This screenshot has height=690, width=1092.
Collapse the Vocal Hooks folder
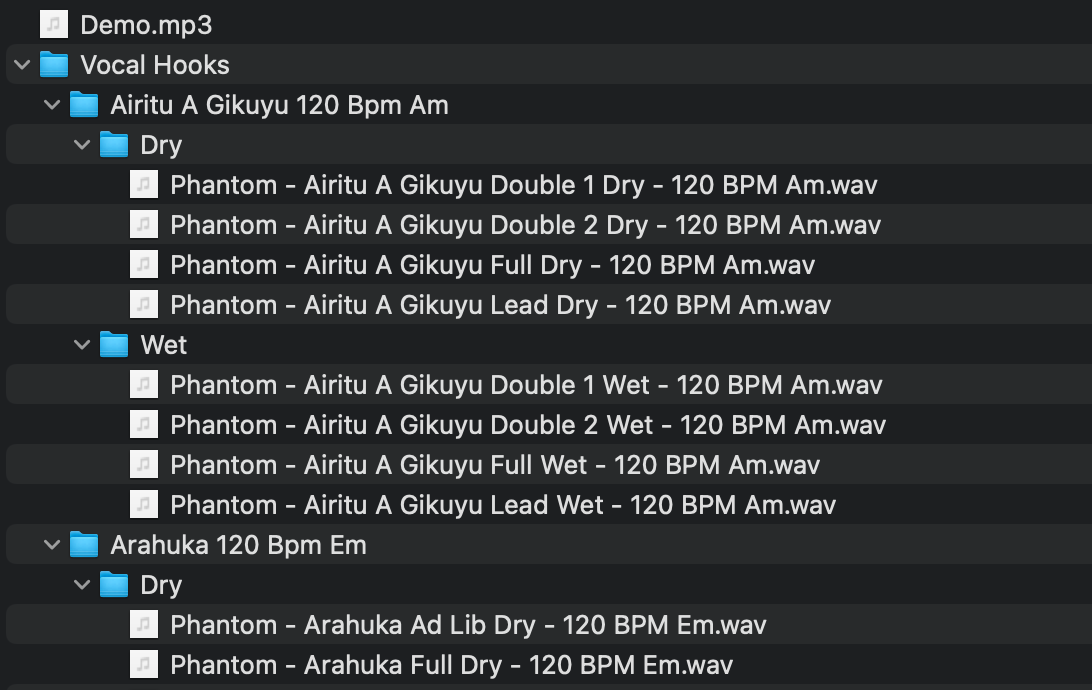pyautogui.click(x=22, y=65)
